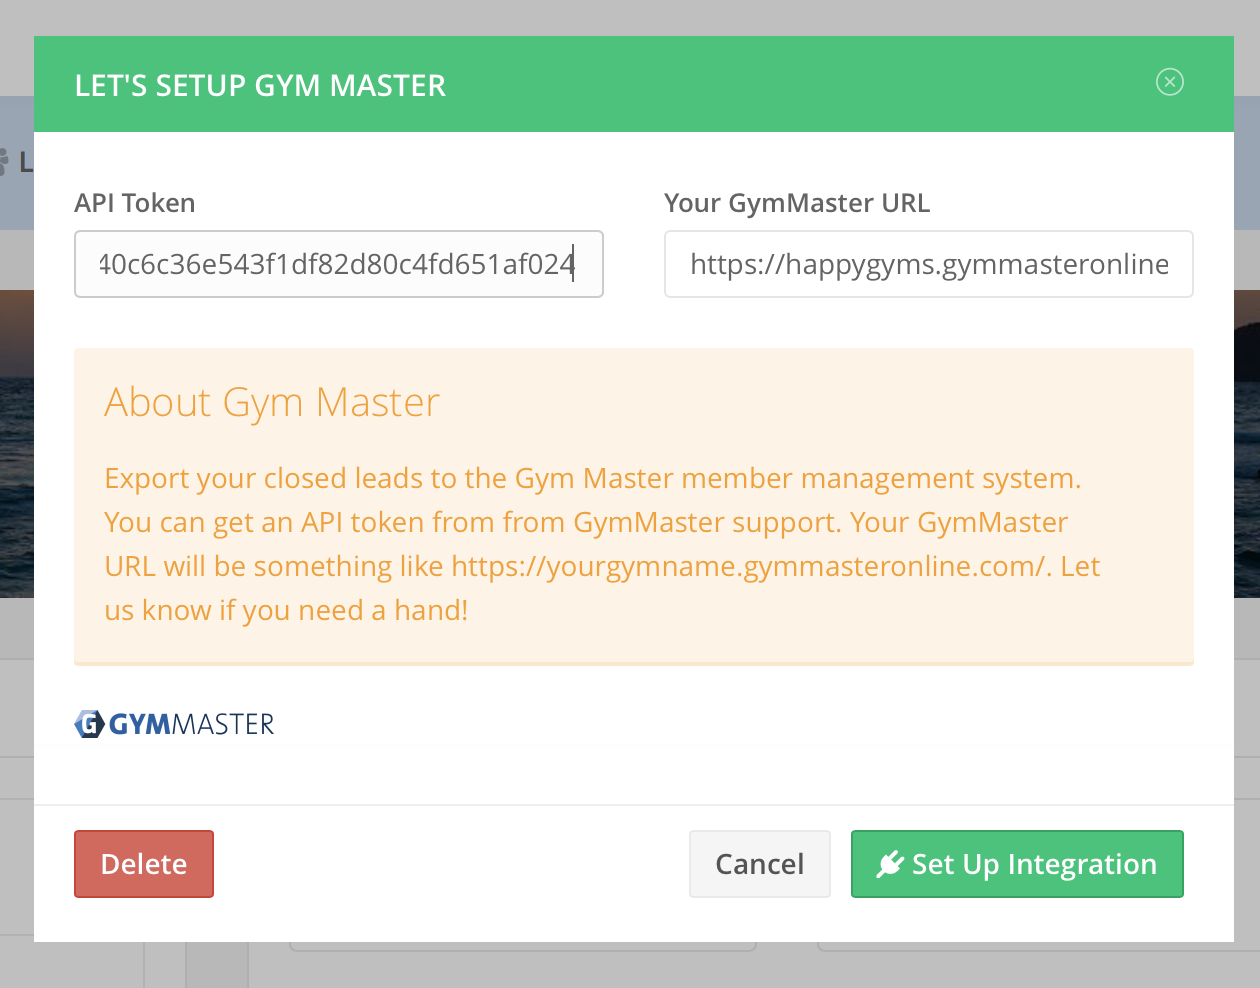The height and width of the screenshot is (988, 1260).
Task: Click Set Up Integration button
Action: (1017, 864)
